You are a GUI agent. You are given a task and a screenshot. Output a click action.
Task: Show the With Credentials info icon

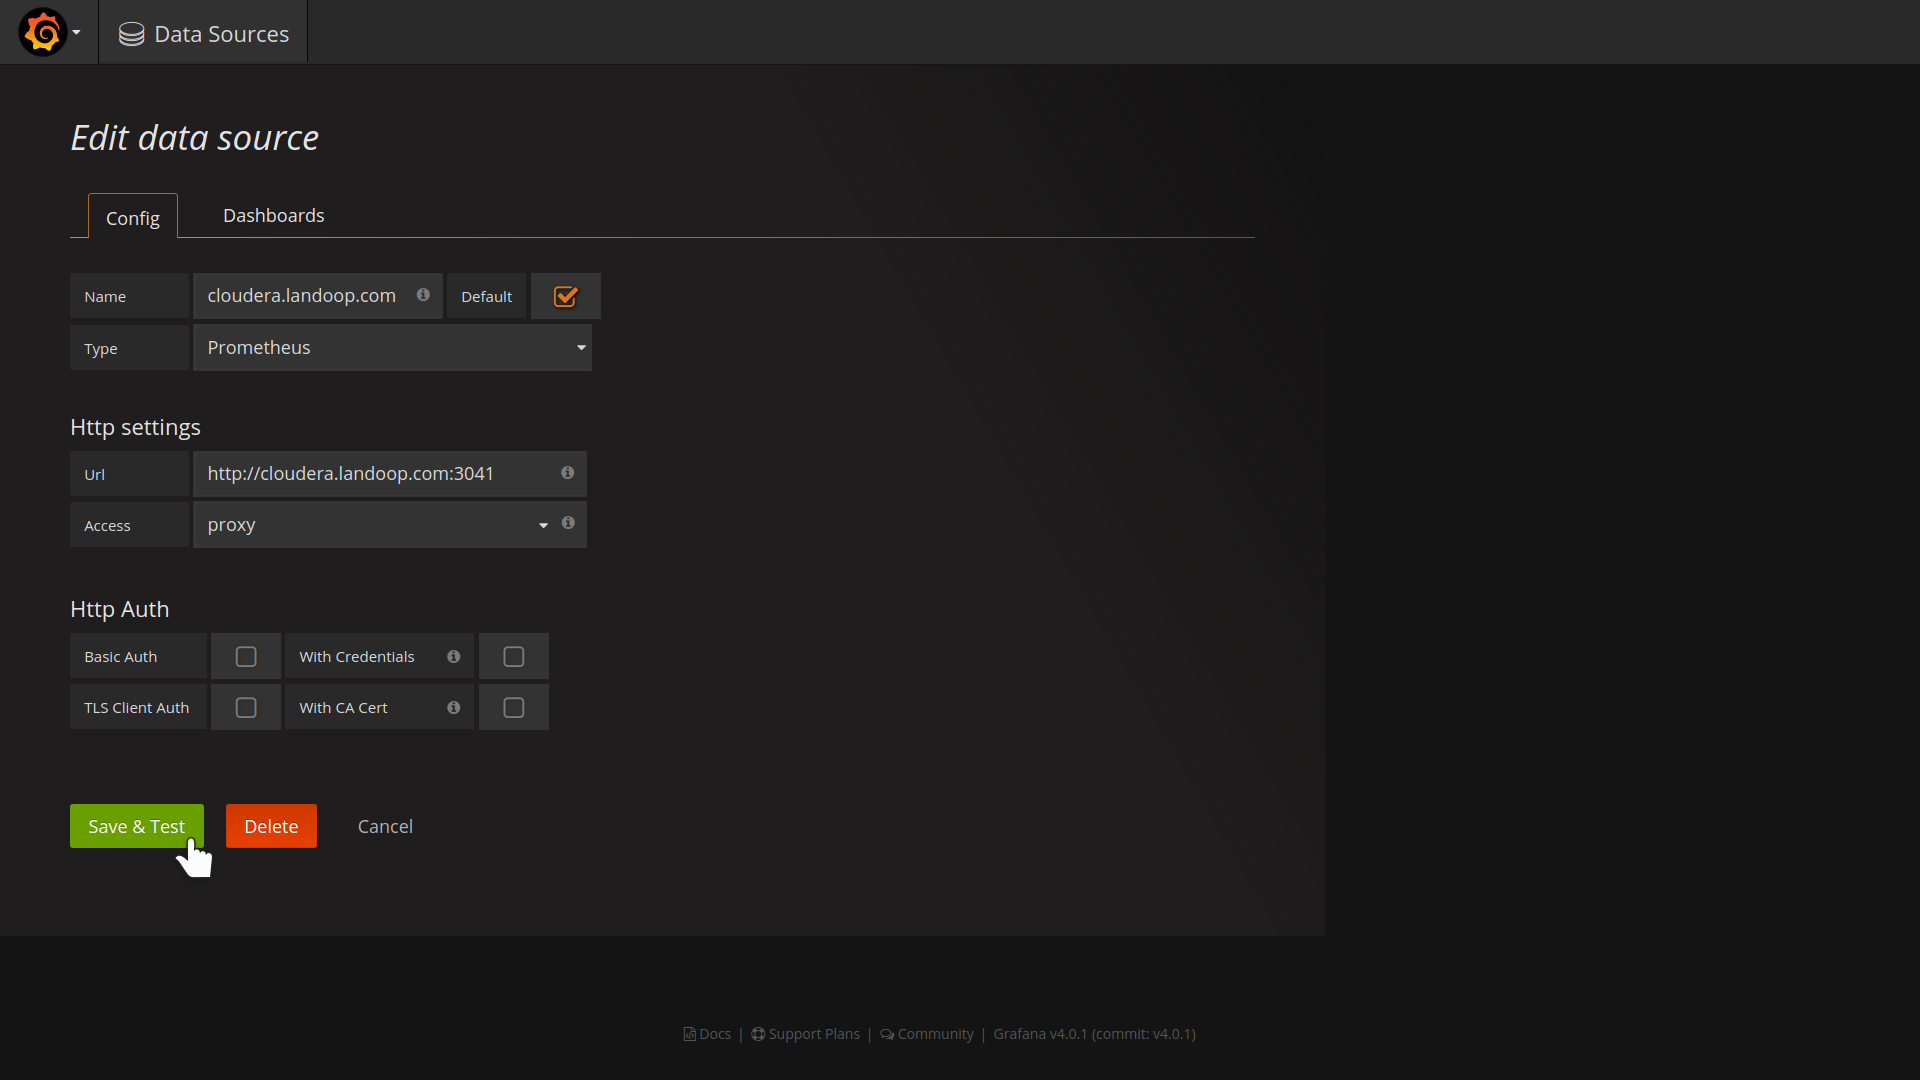(x=454, y=656)
